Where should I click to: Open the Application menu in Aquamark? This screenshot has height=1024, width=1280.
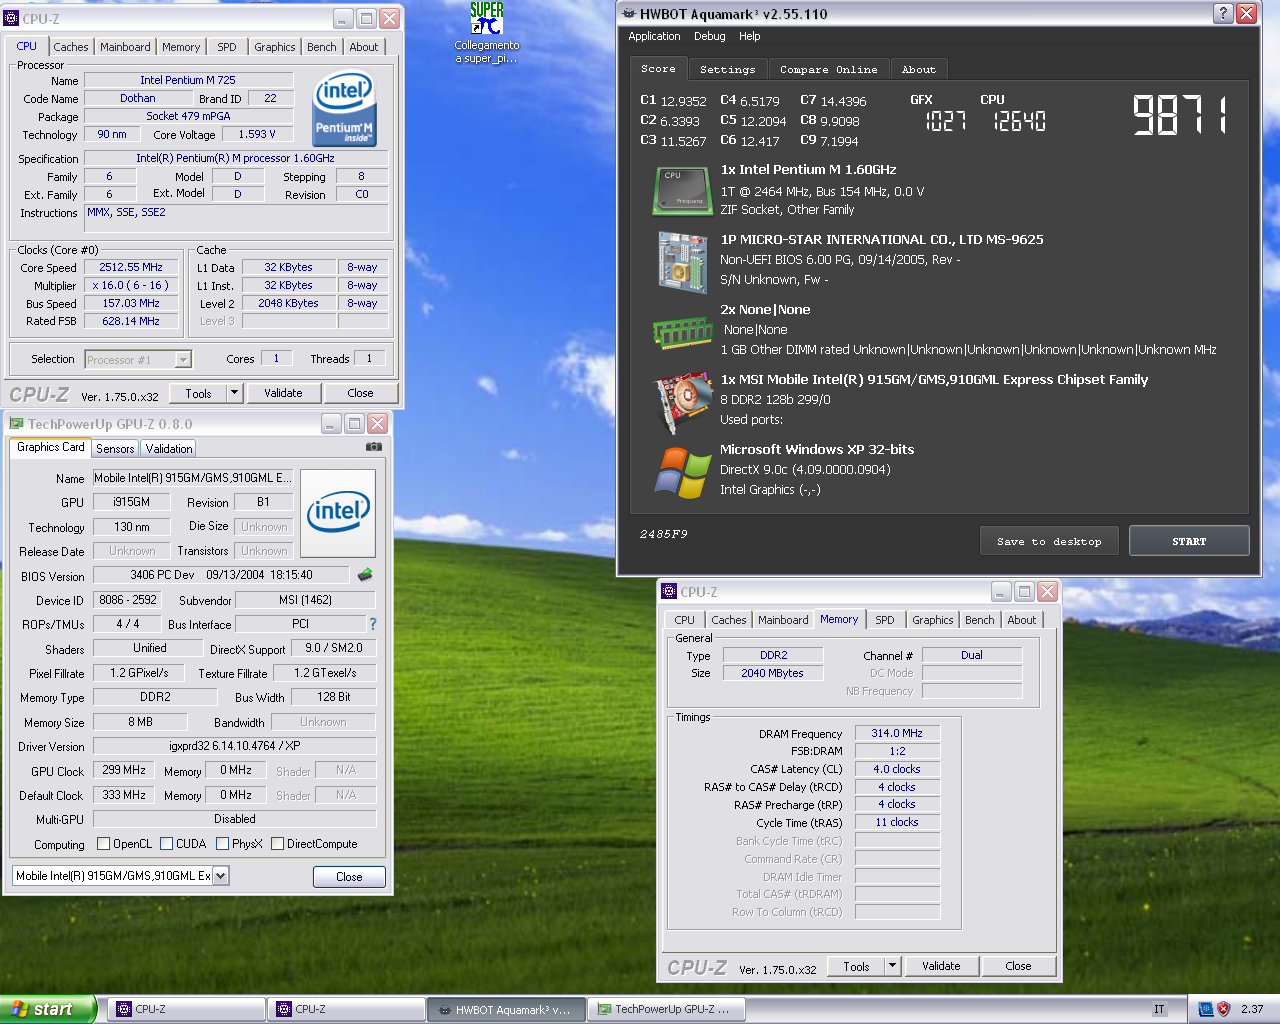point(654,36)
